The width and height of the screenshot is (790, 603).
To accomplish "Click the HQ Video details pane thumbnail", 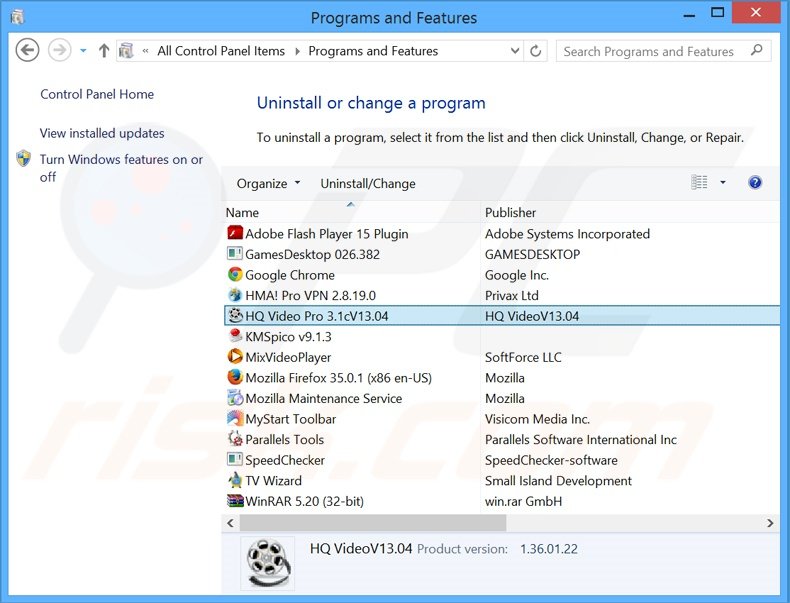I will tap(268, 562).
